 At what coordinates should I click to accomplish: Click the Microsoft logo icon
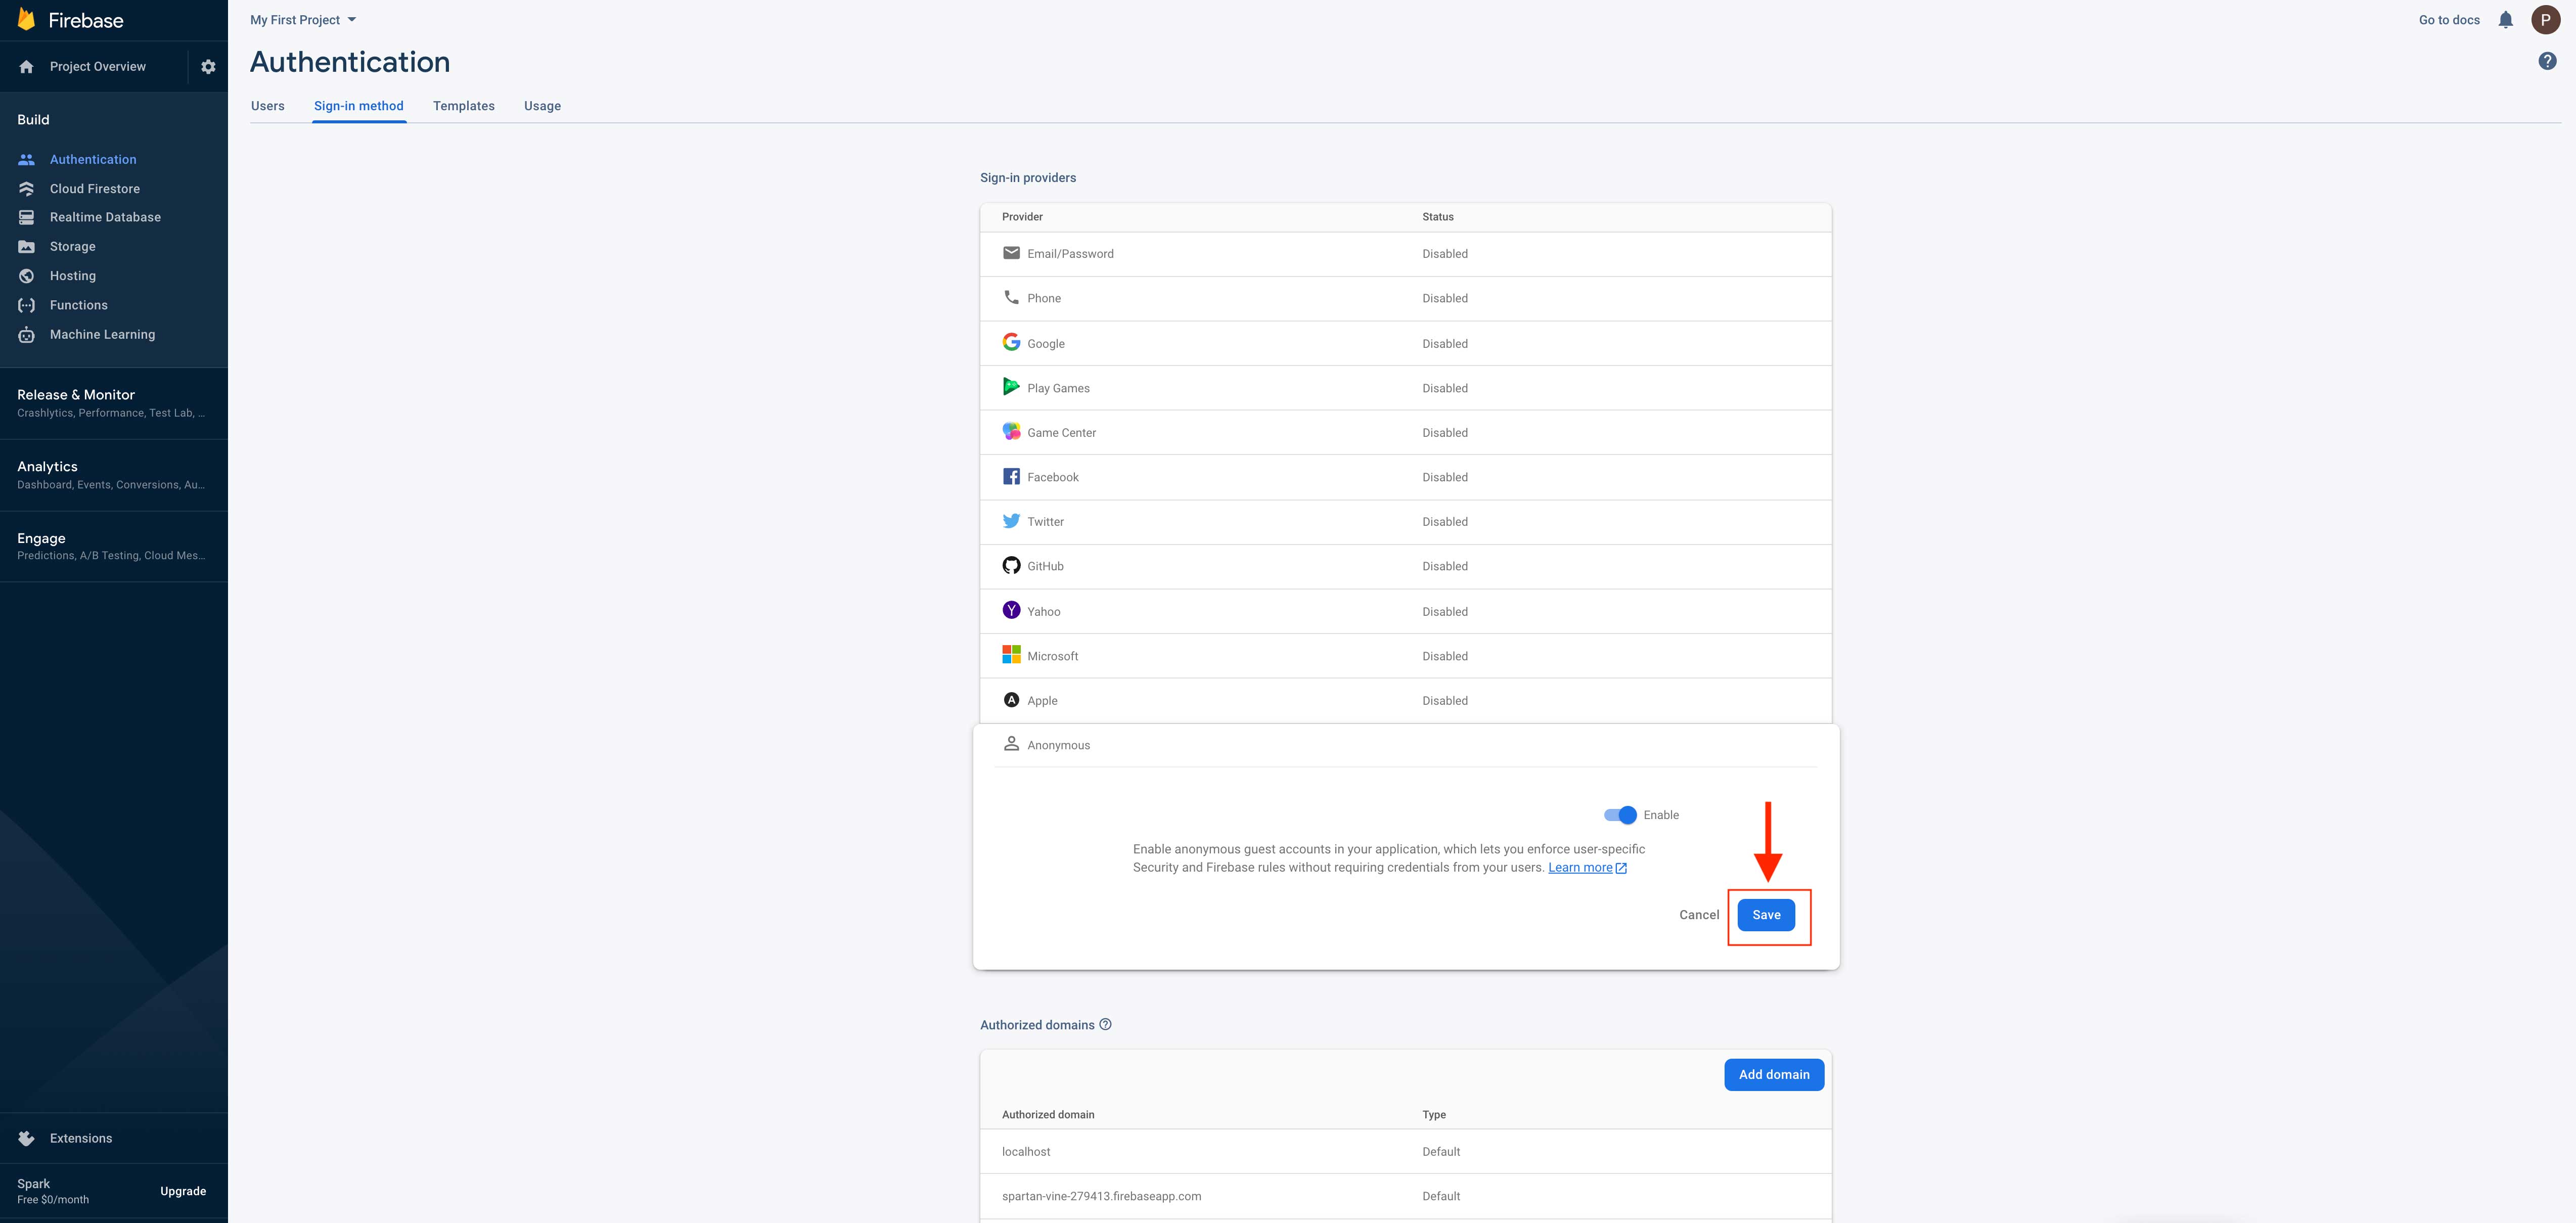click(1011, 655)
